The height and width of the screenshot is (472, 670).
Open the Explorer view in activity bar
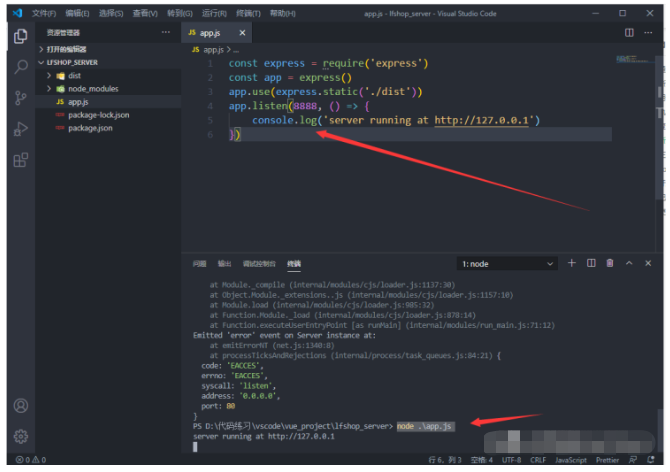21,36
